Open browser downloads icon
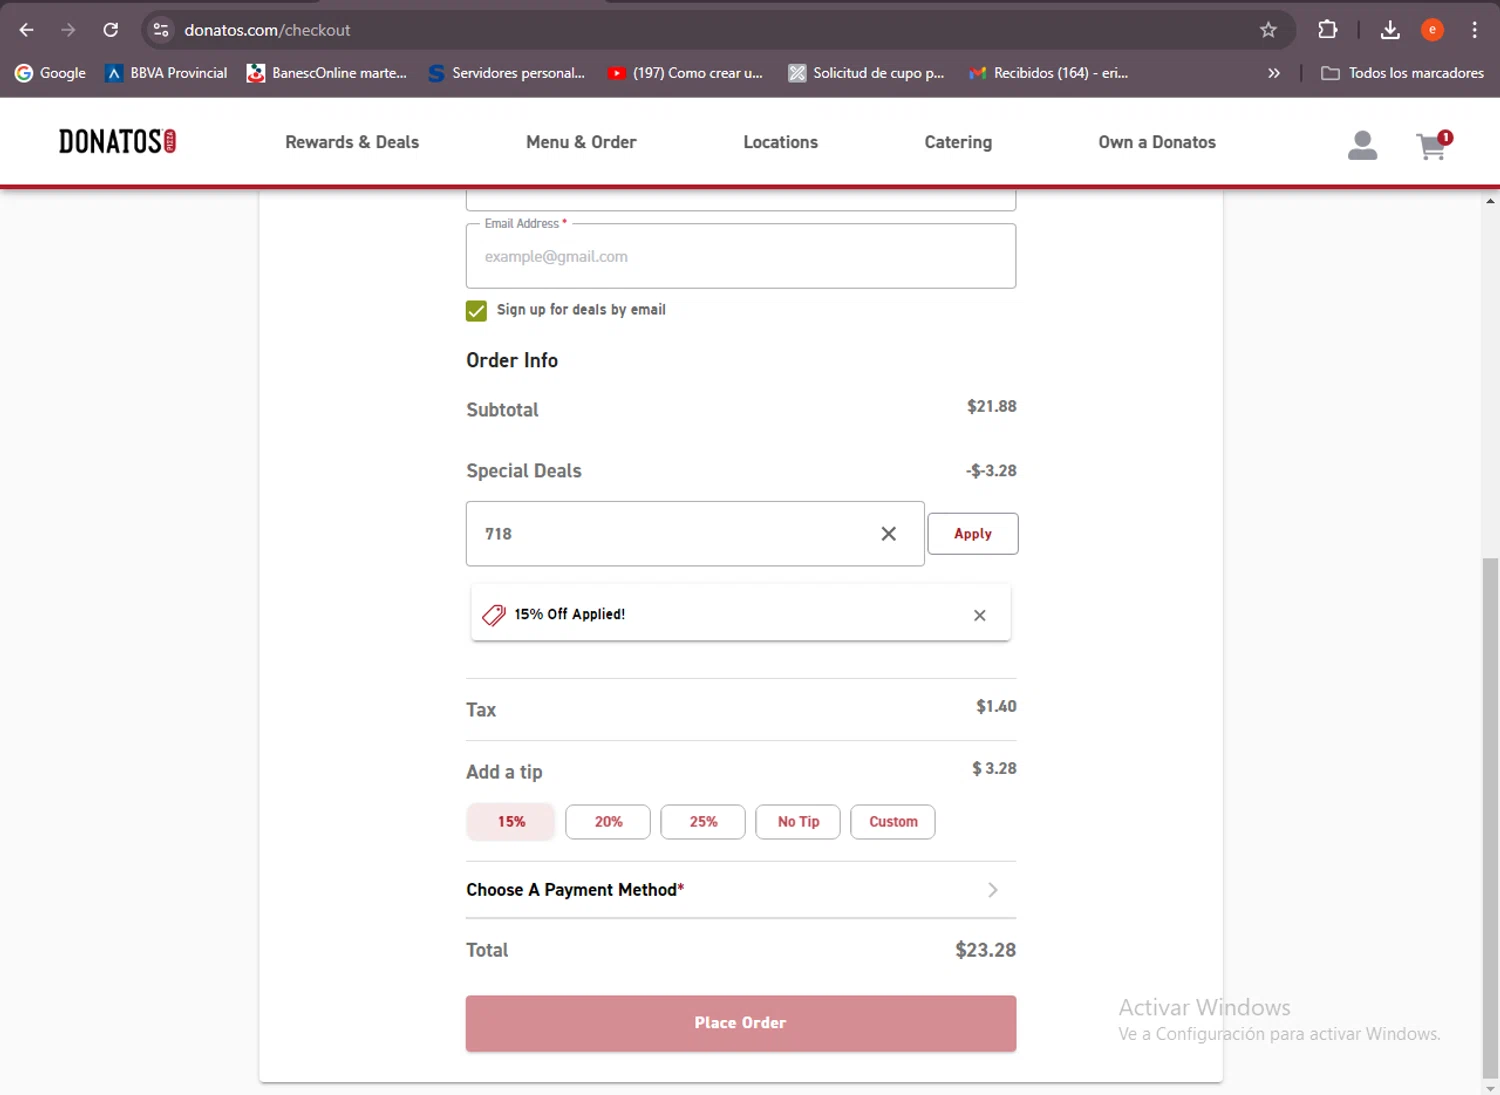The image size is (1500, 1095). pyautogui.click(x=1390, y=30)
